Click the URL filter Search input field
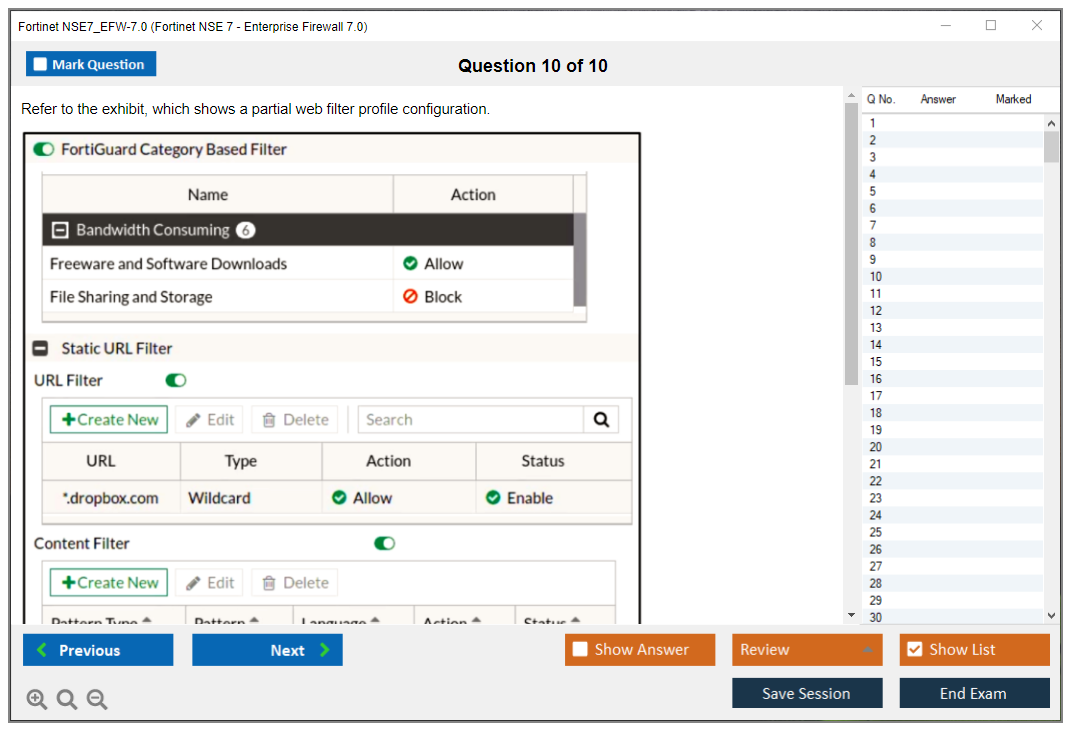The image size is (1075, 735). 470,420
